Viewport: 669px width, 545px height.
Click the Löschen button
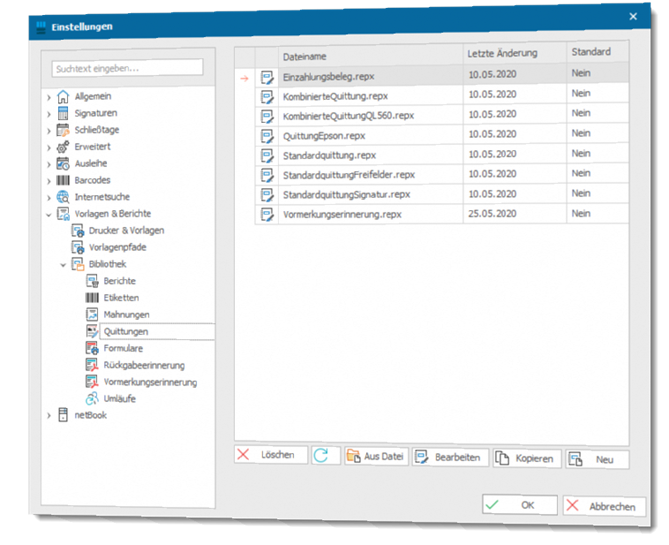[x=271, y=455]
